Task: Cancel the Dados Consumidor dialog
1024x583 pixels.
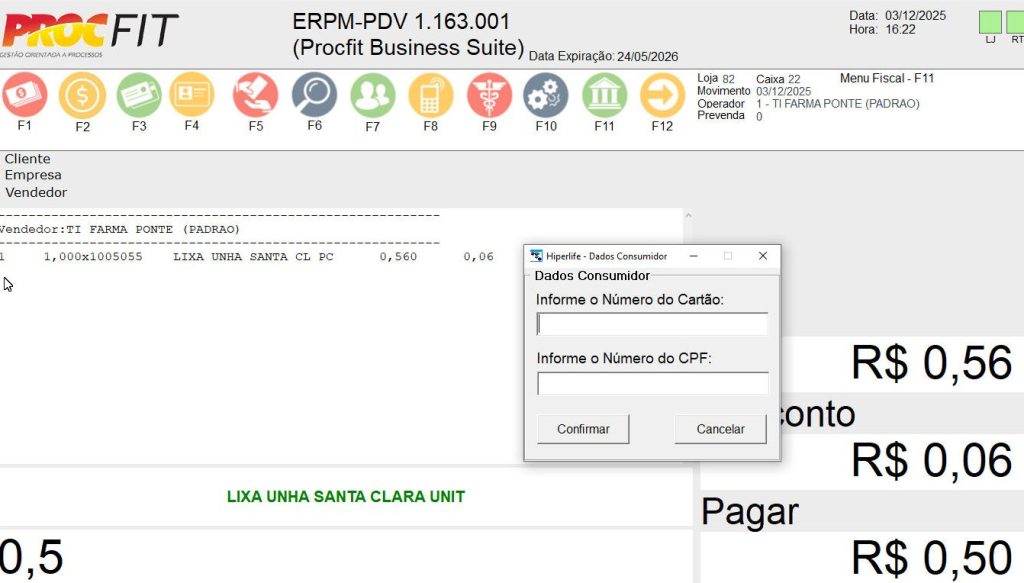Action: tap(720, 429)
